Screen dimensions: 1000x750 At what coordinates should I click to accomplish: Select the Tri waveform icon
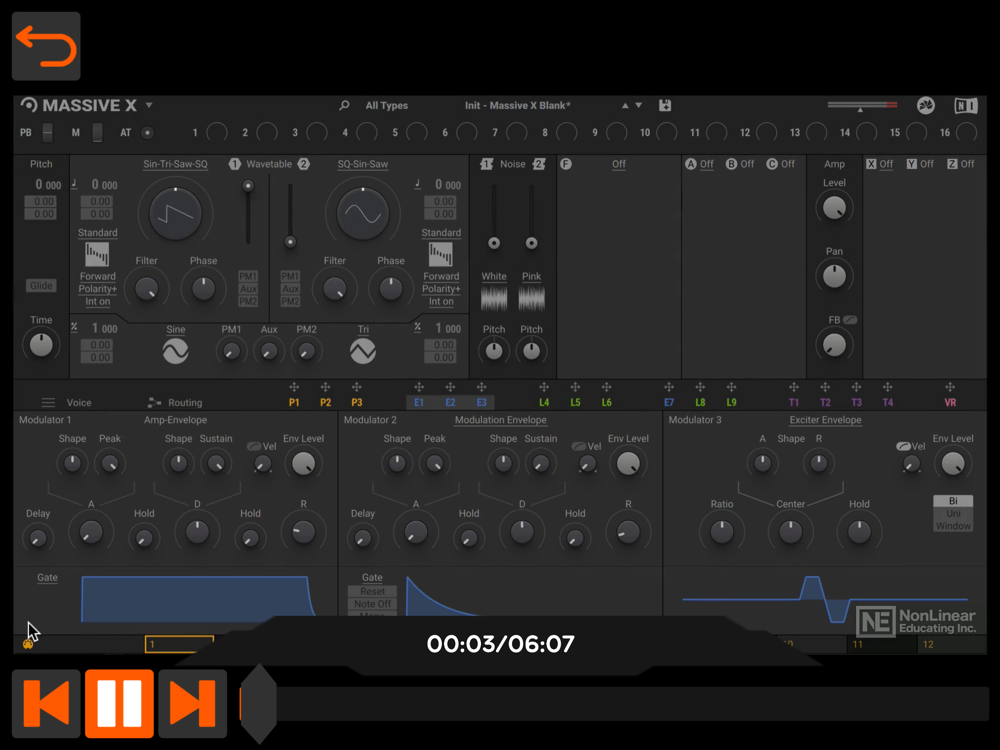click(363, 351)
